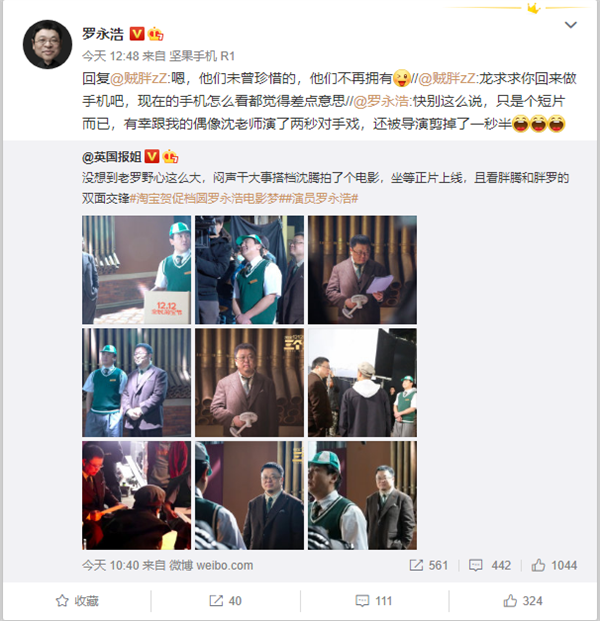Image resolution: width=600 pixels, height=621 pixels.
Task: Open the 罗永浩 username link
Action: pyautogui.click(x=103, y=34)
